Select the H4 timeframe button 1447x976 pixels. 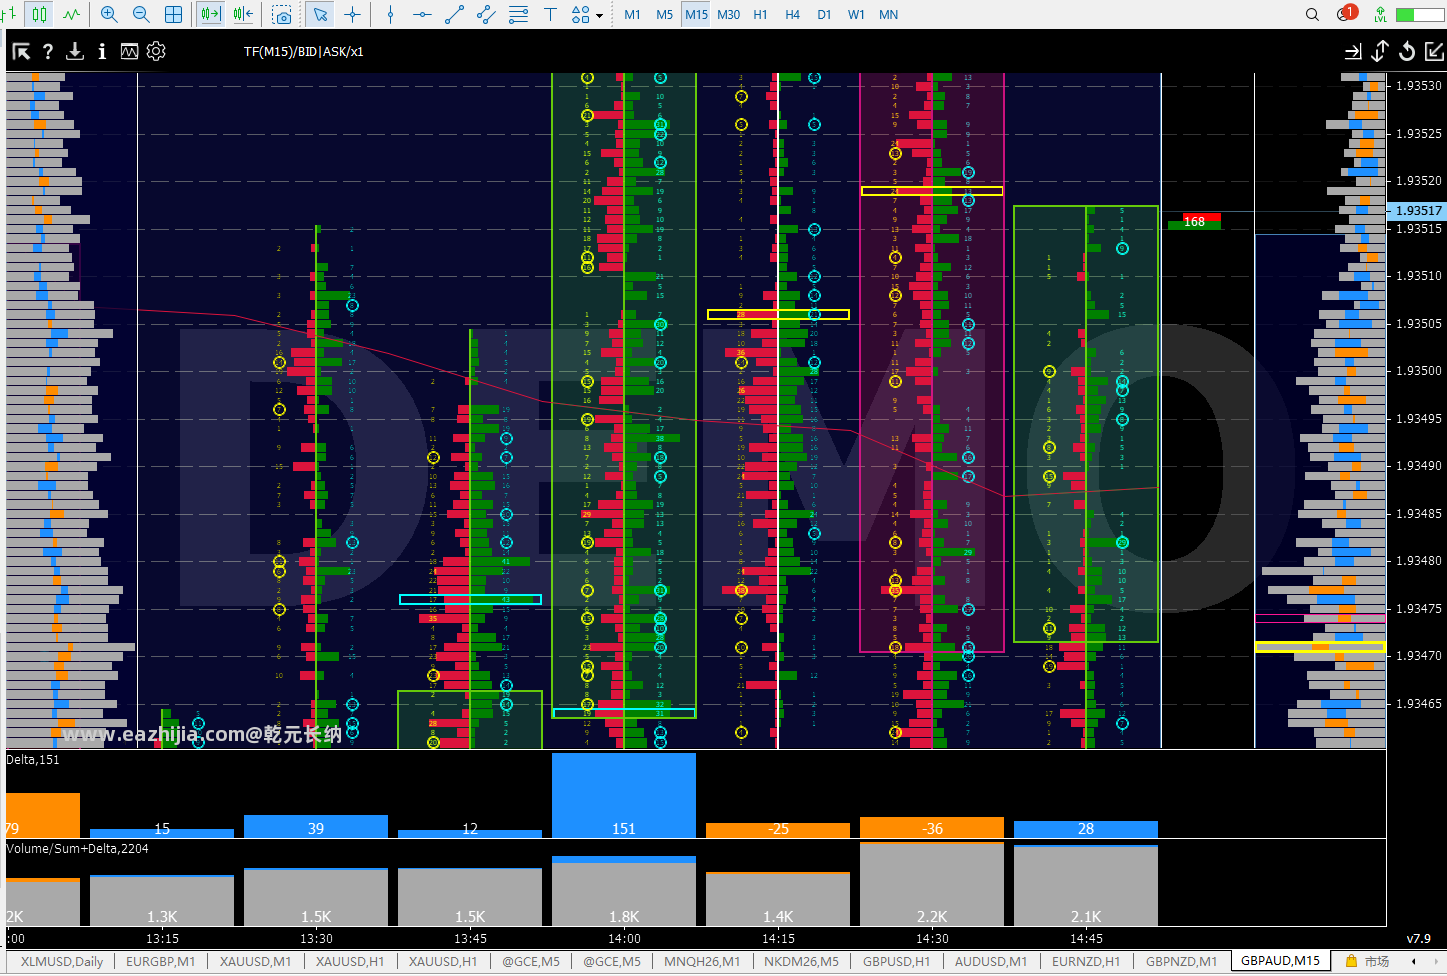[x=792, y=14]
